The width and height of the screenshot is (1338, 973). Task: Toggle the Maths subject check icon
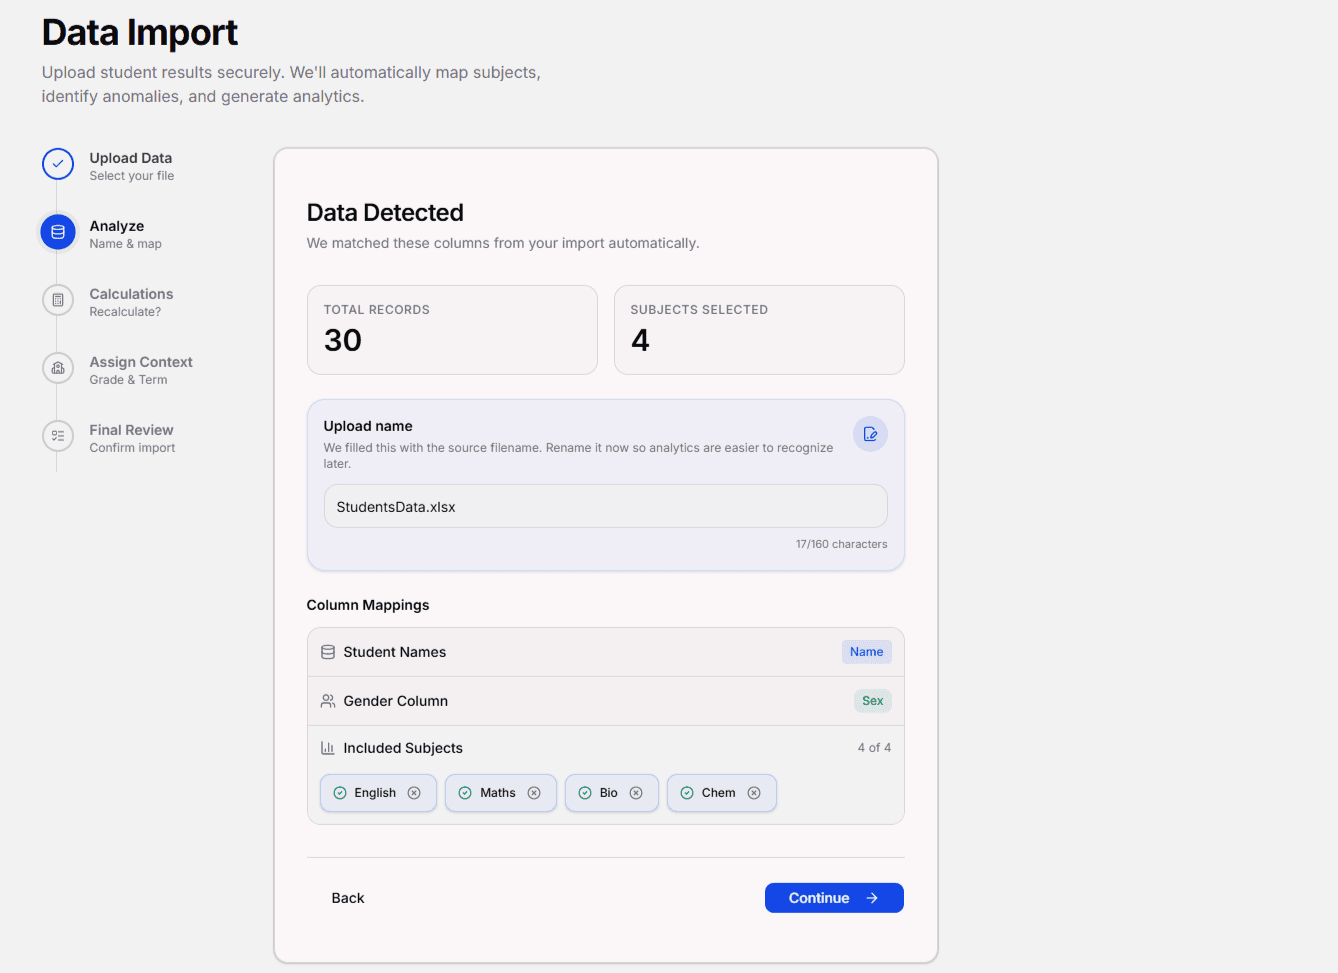coord(465,793)
